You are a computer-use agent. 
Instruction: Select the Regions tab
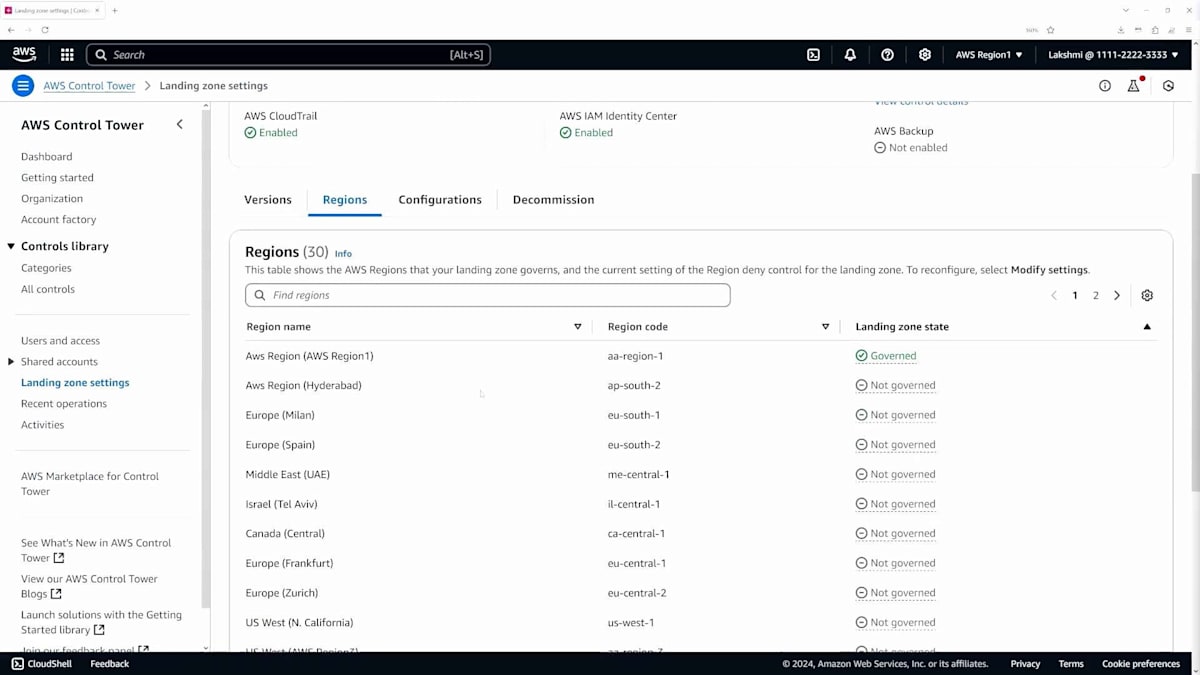(345, 200)
